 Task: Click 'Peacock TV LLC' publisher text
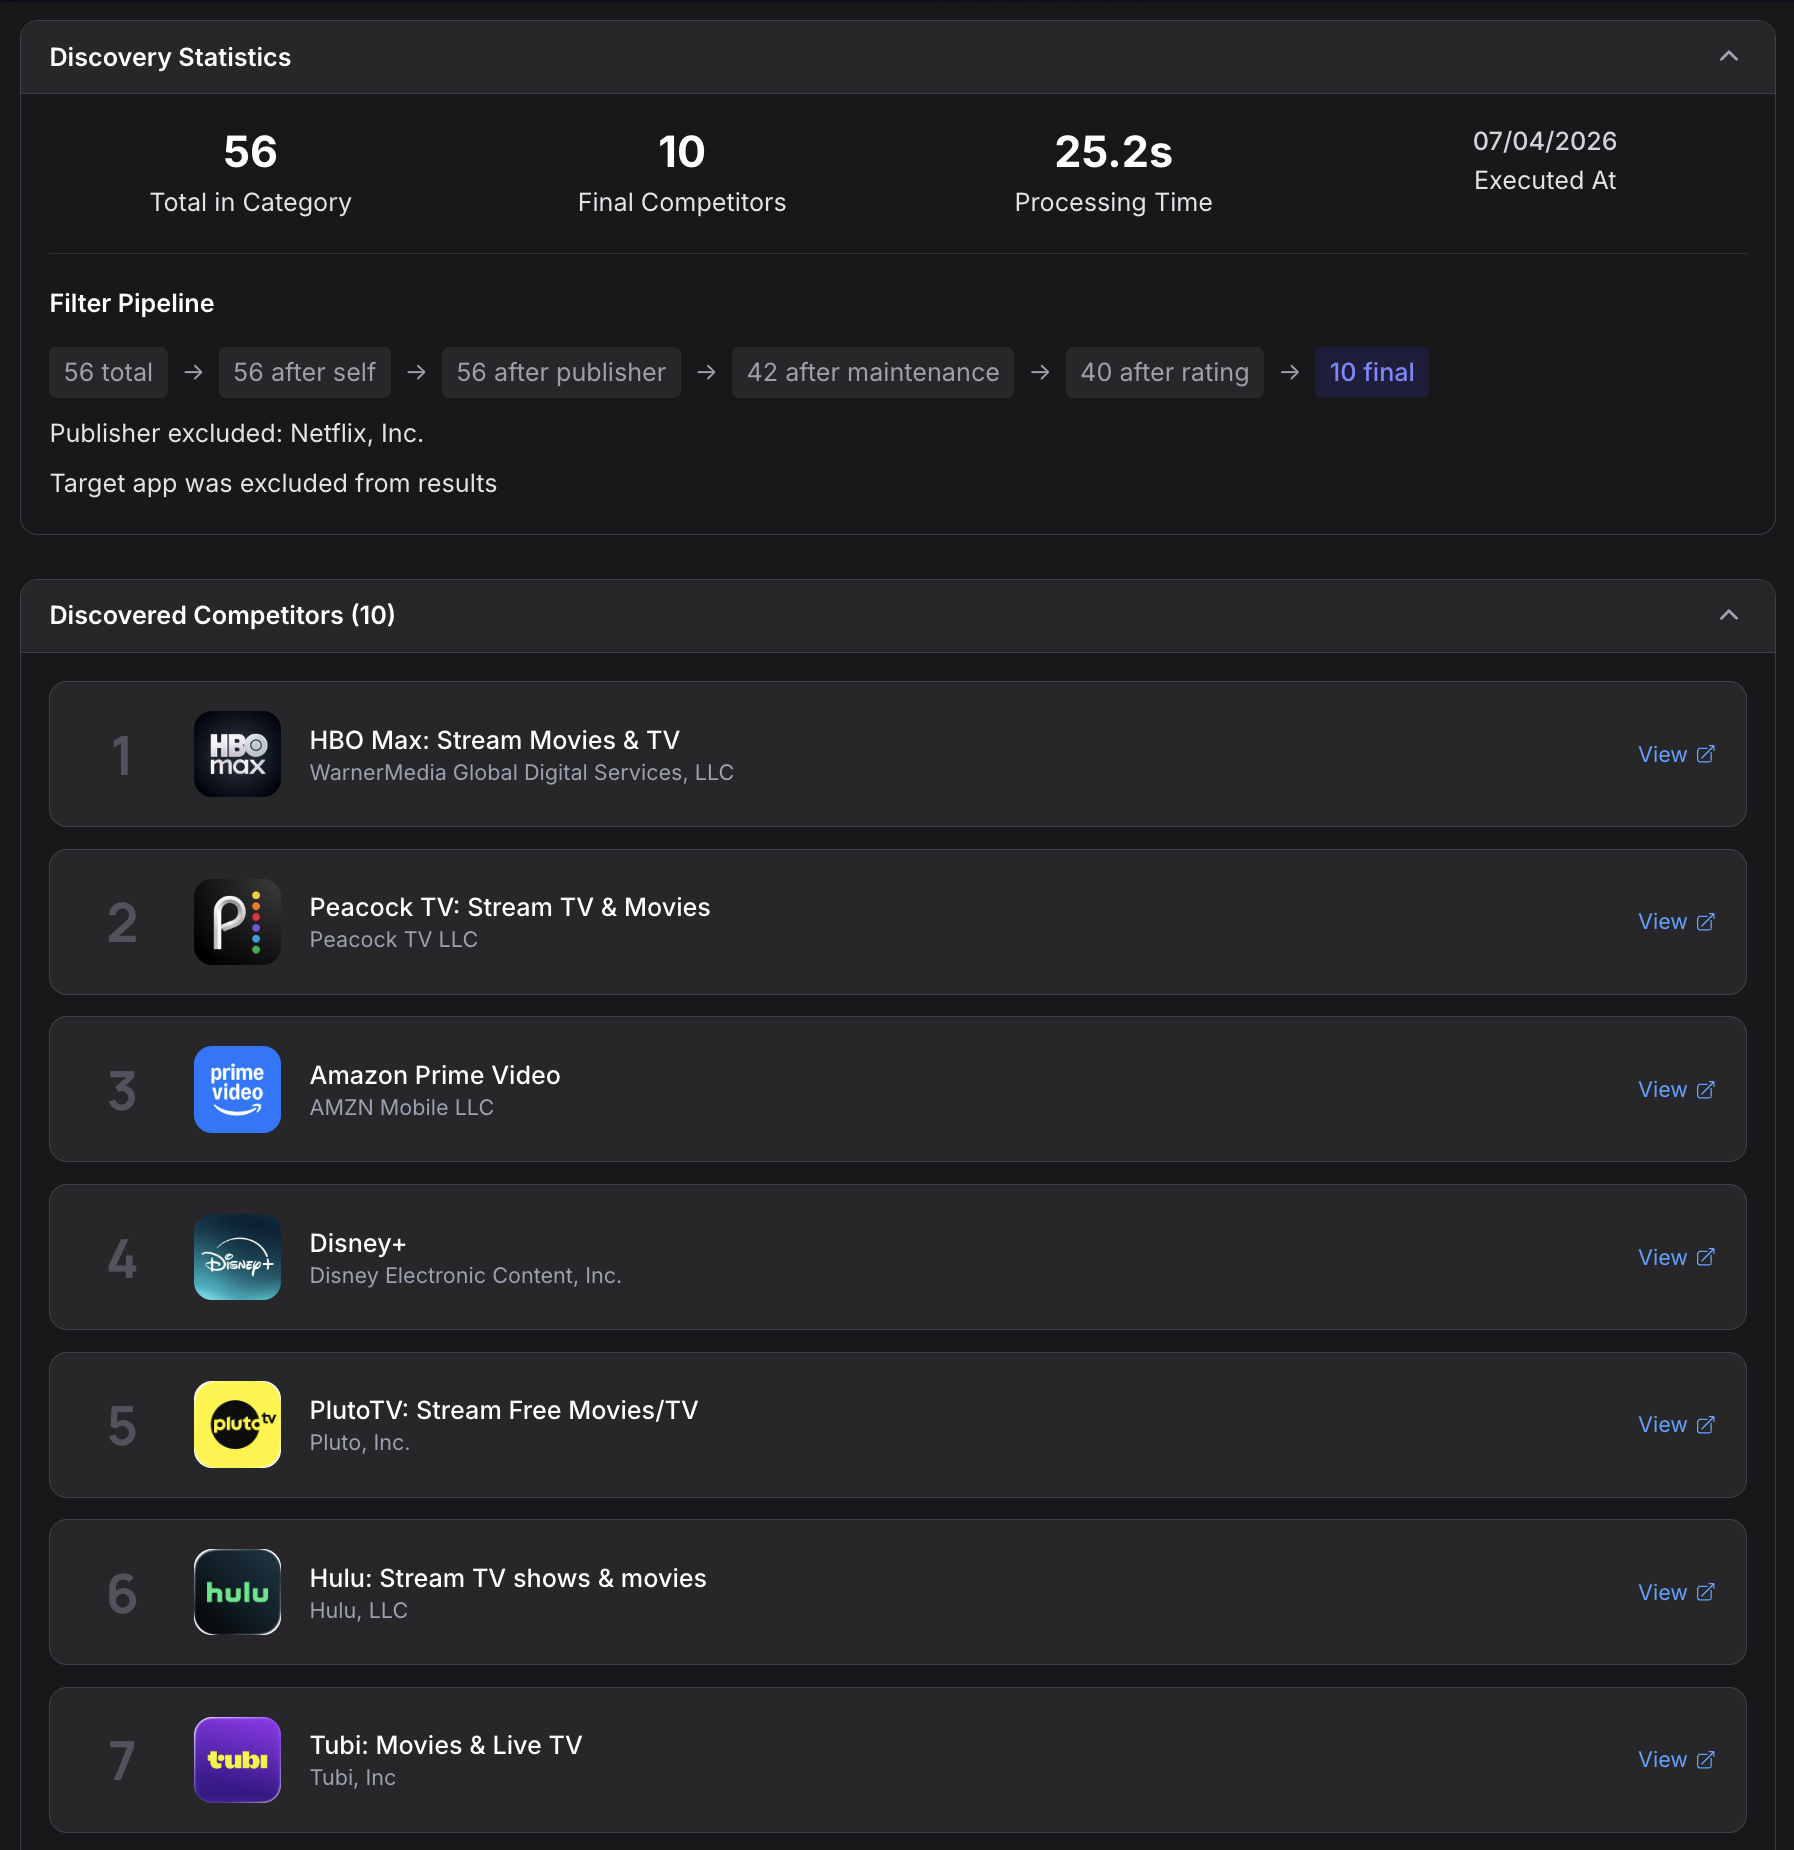coord(394,939)
